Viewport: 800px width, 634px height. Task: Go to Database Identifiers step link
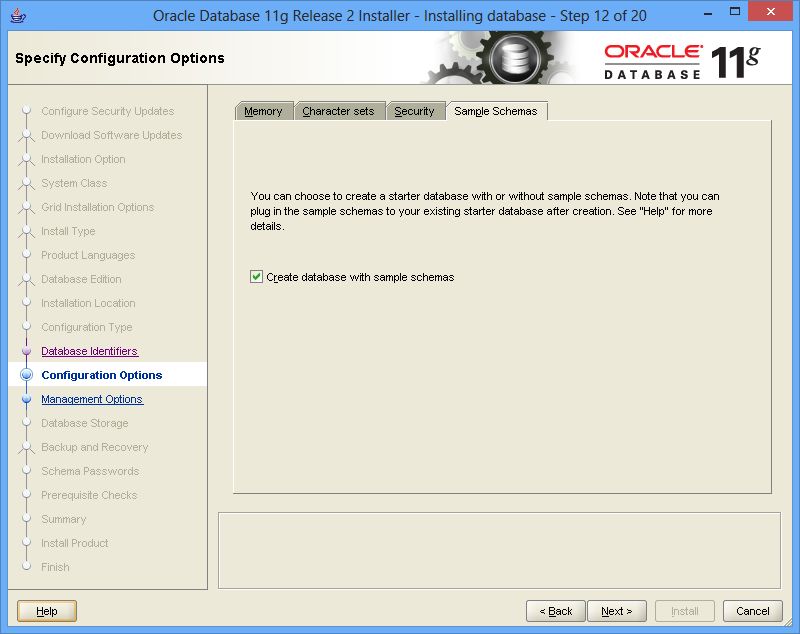point(89,351)
